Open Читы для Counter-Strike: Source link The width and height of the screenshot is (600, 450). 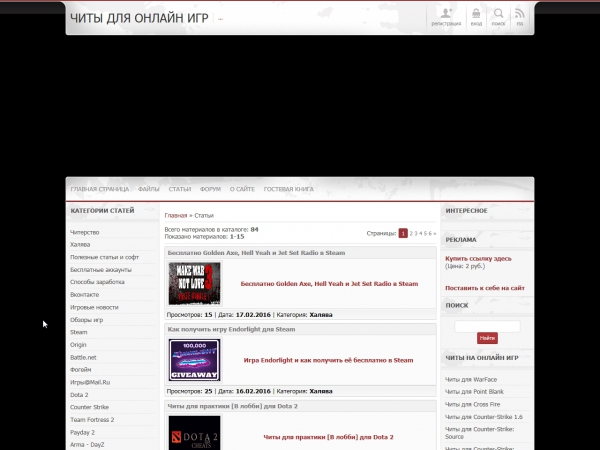pos(479,433)
